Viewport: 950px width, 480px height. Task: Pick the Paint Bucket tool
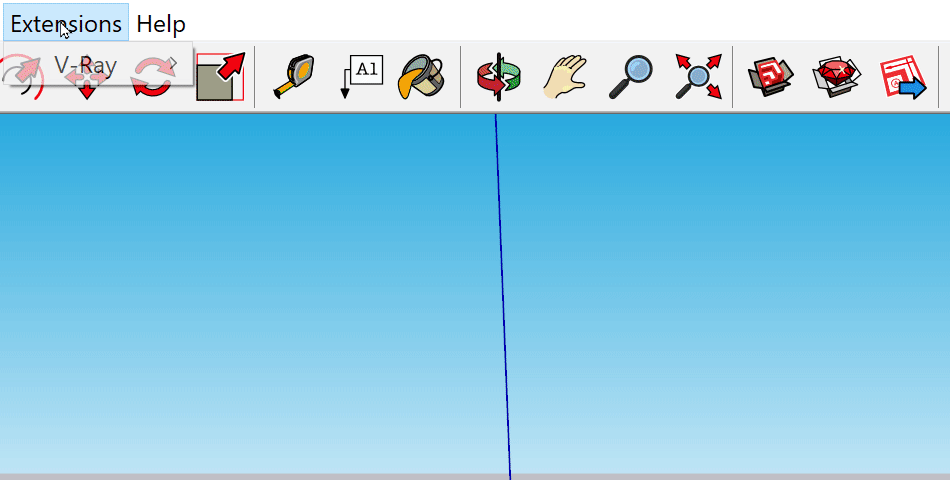[422, 76]
